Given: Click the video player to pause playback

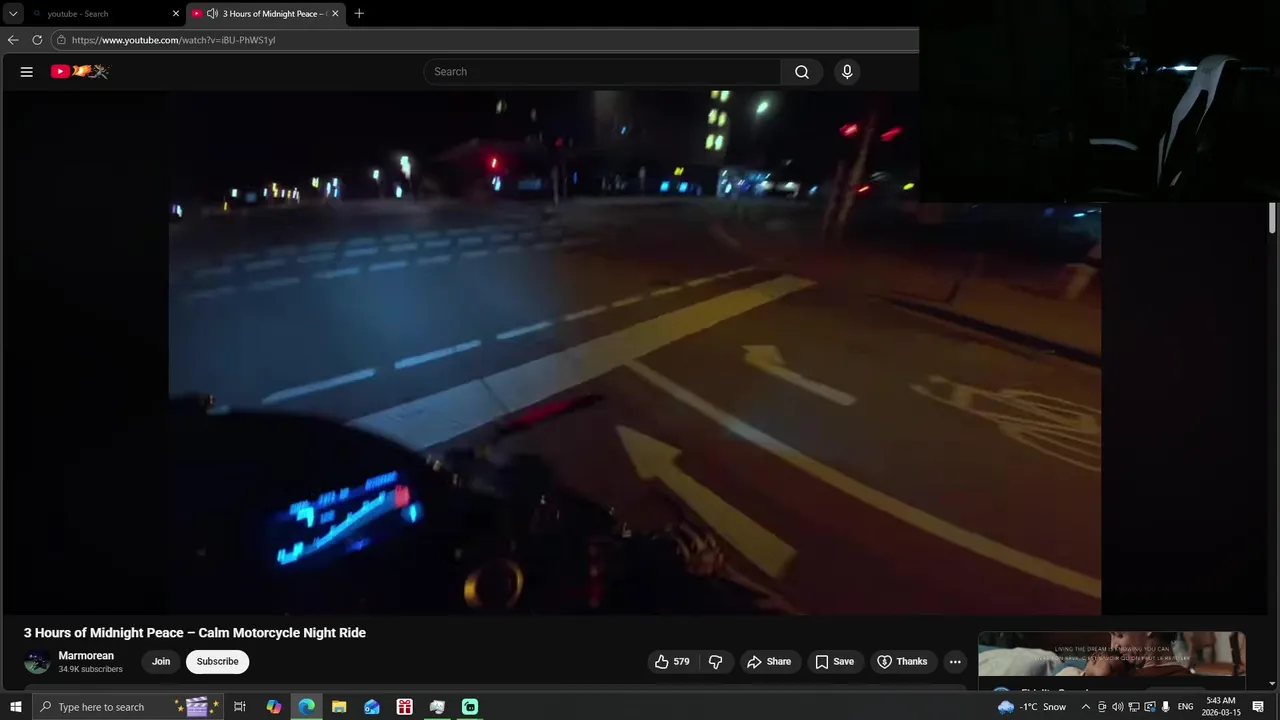Looking at the screenshot, I should click(635, 352).
